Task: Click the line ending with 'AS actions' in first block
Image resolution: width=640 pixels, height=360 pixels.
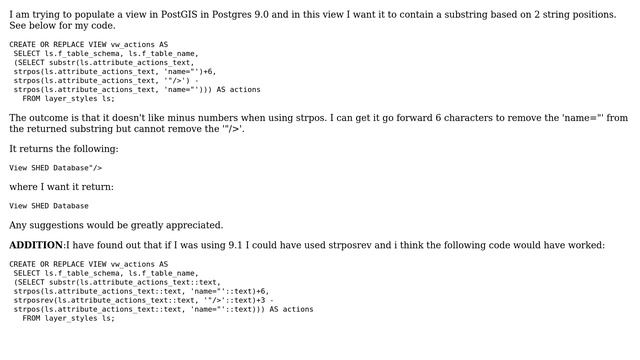Action: (x=137, y=89)
